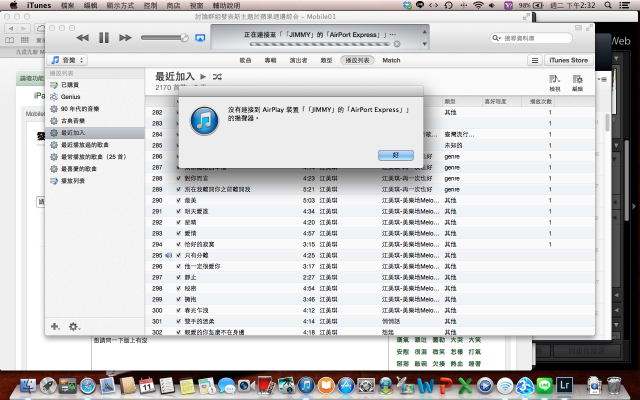Click the down arrow in the status display
The width and height of the screenshot is (640, 400).
point(424,44)
